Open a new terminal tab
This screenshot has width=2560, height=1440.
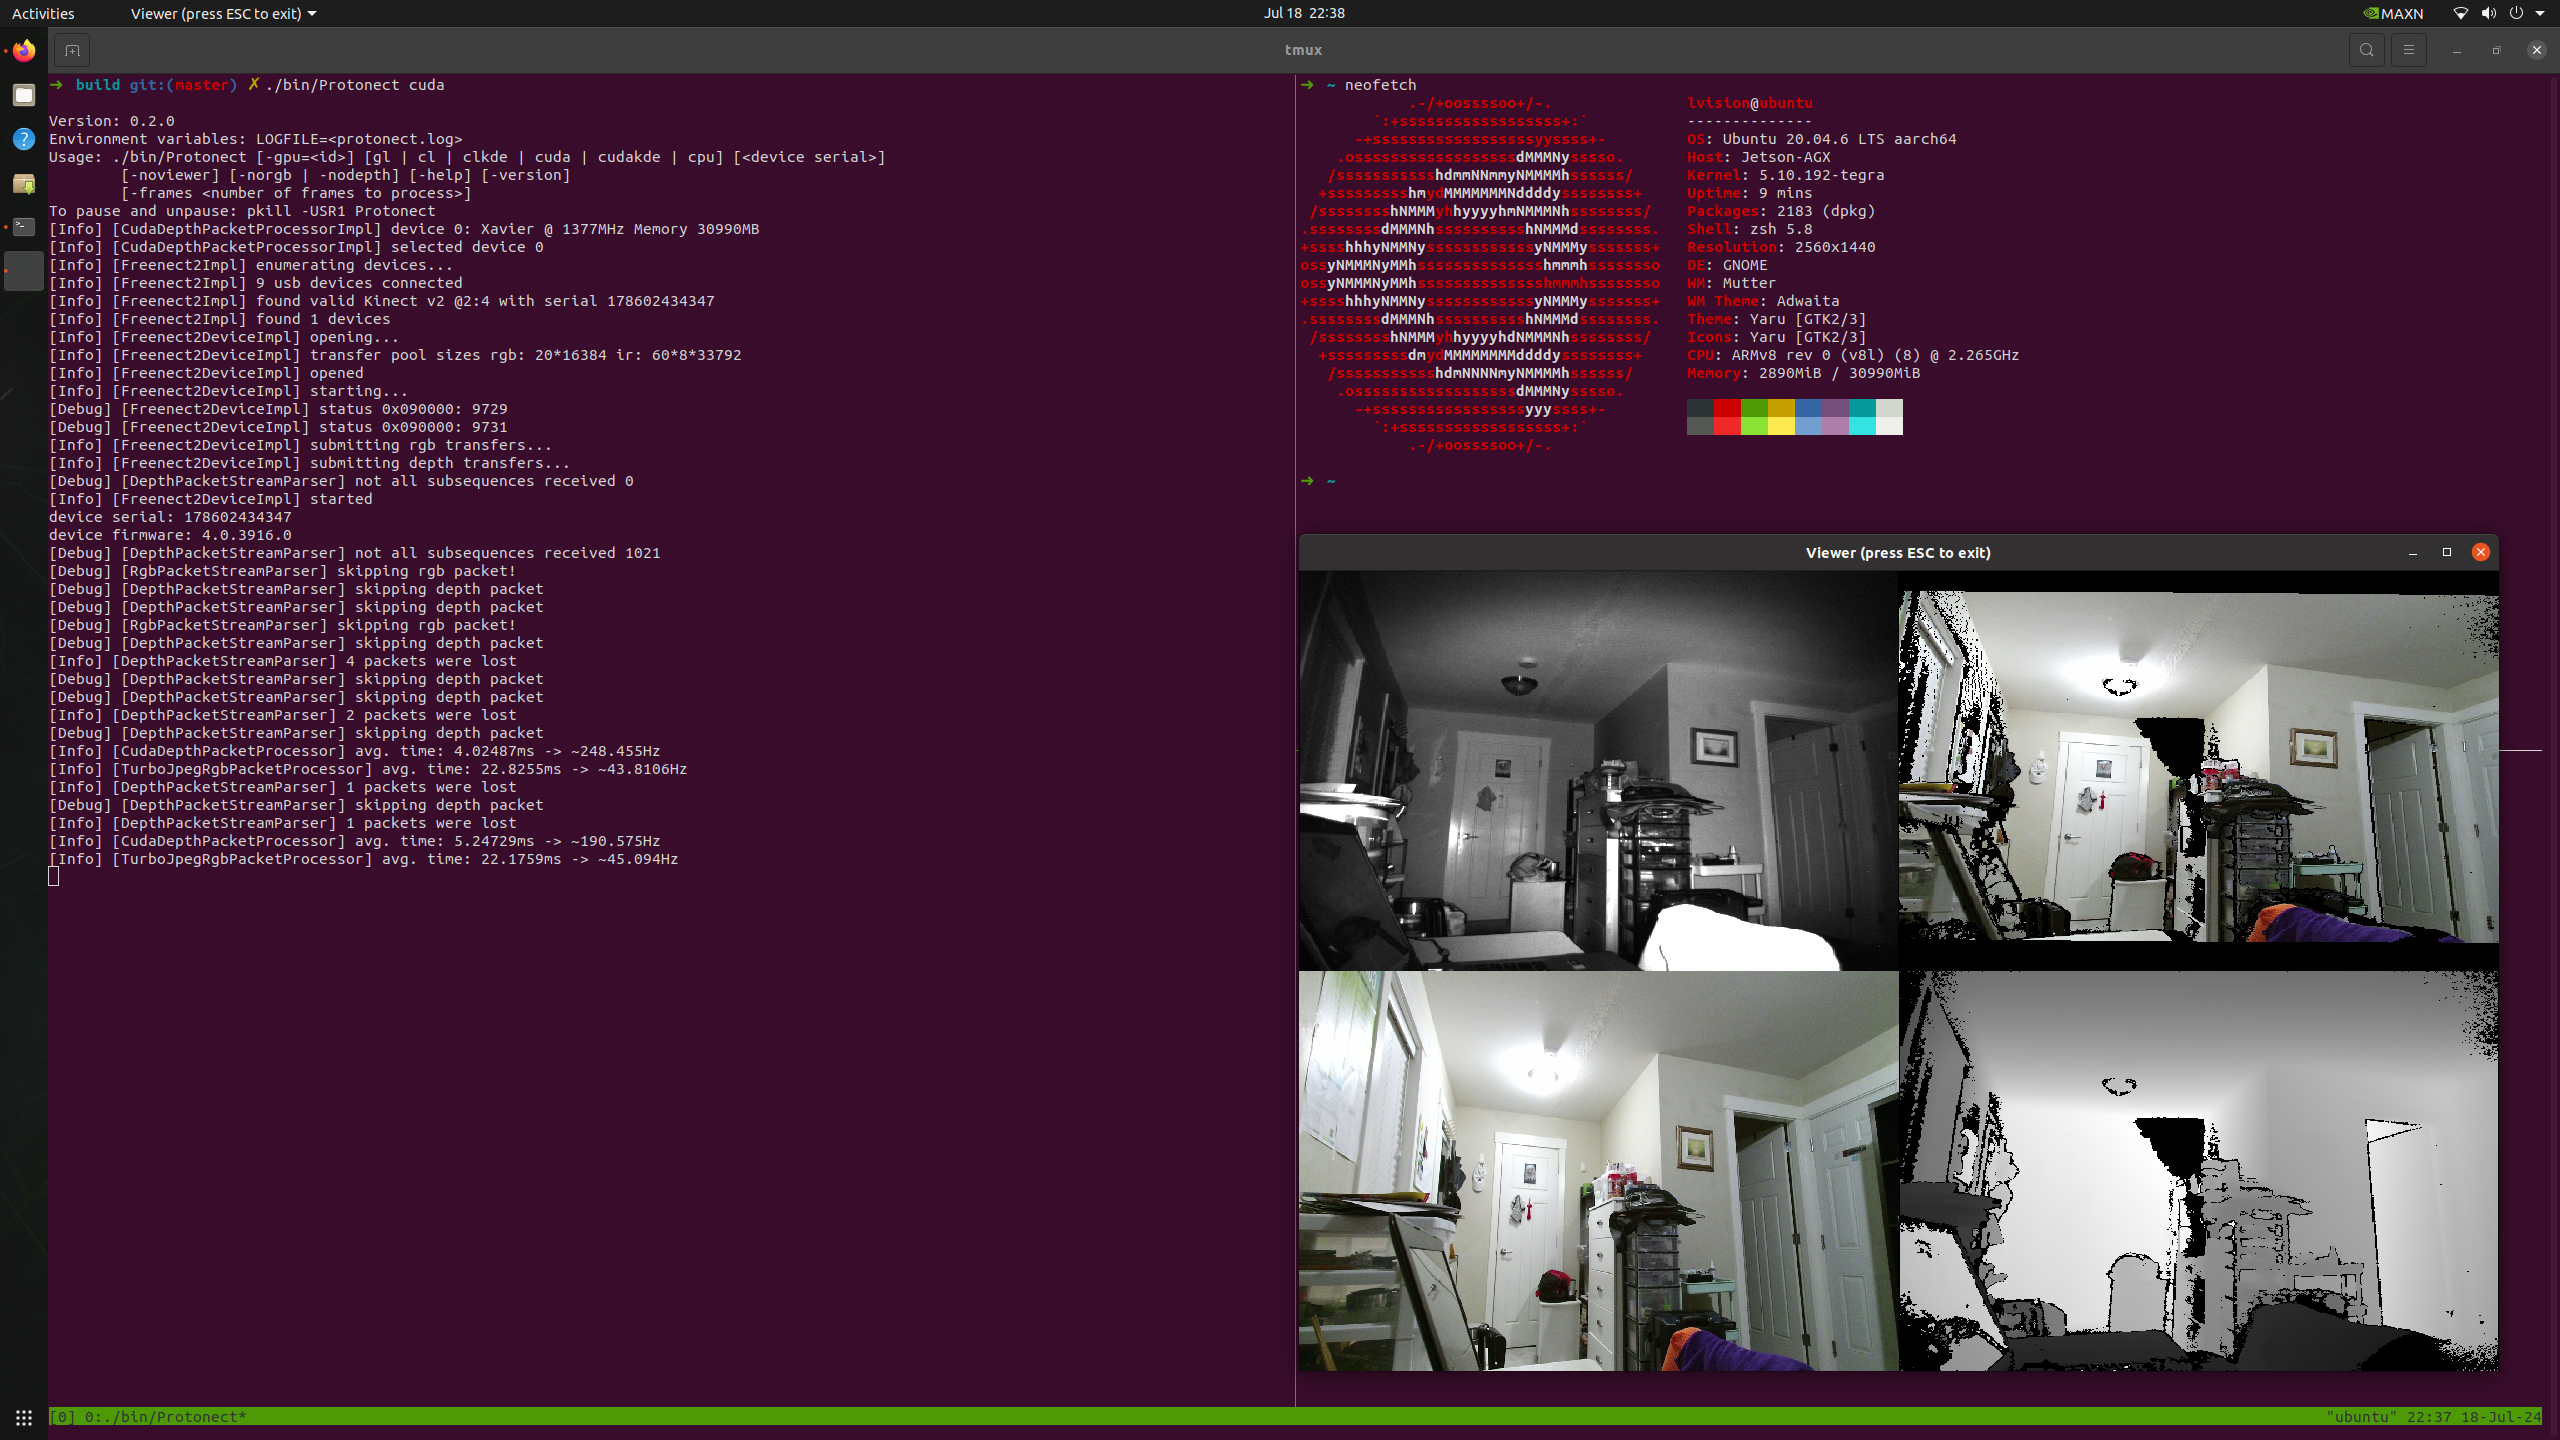tap(72, 50)
